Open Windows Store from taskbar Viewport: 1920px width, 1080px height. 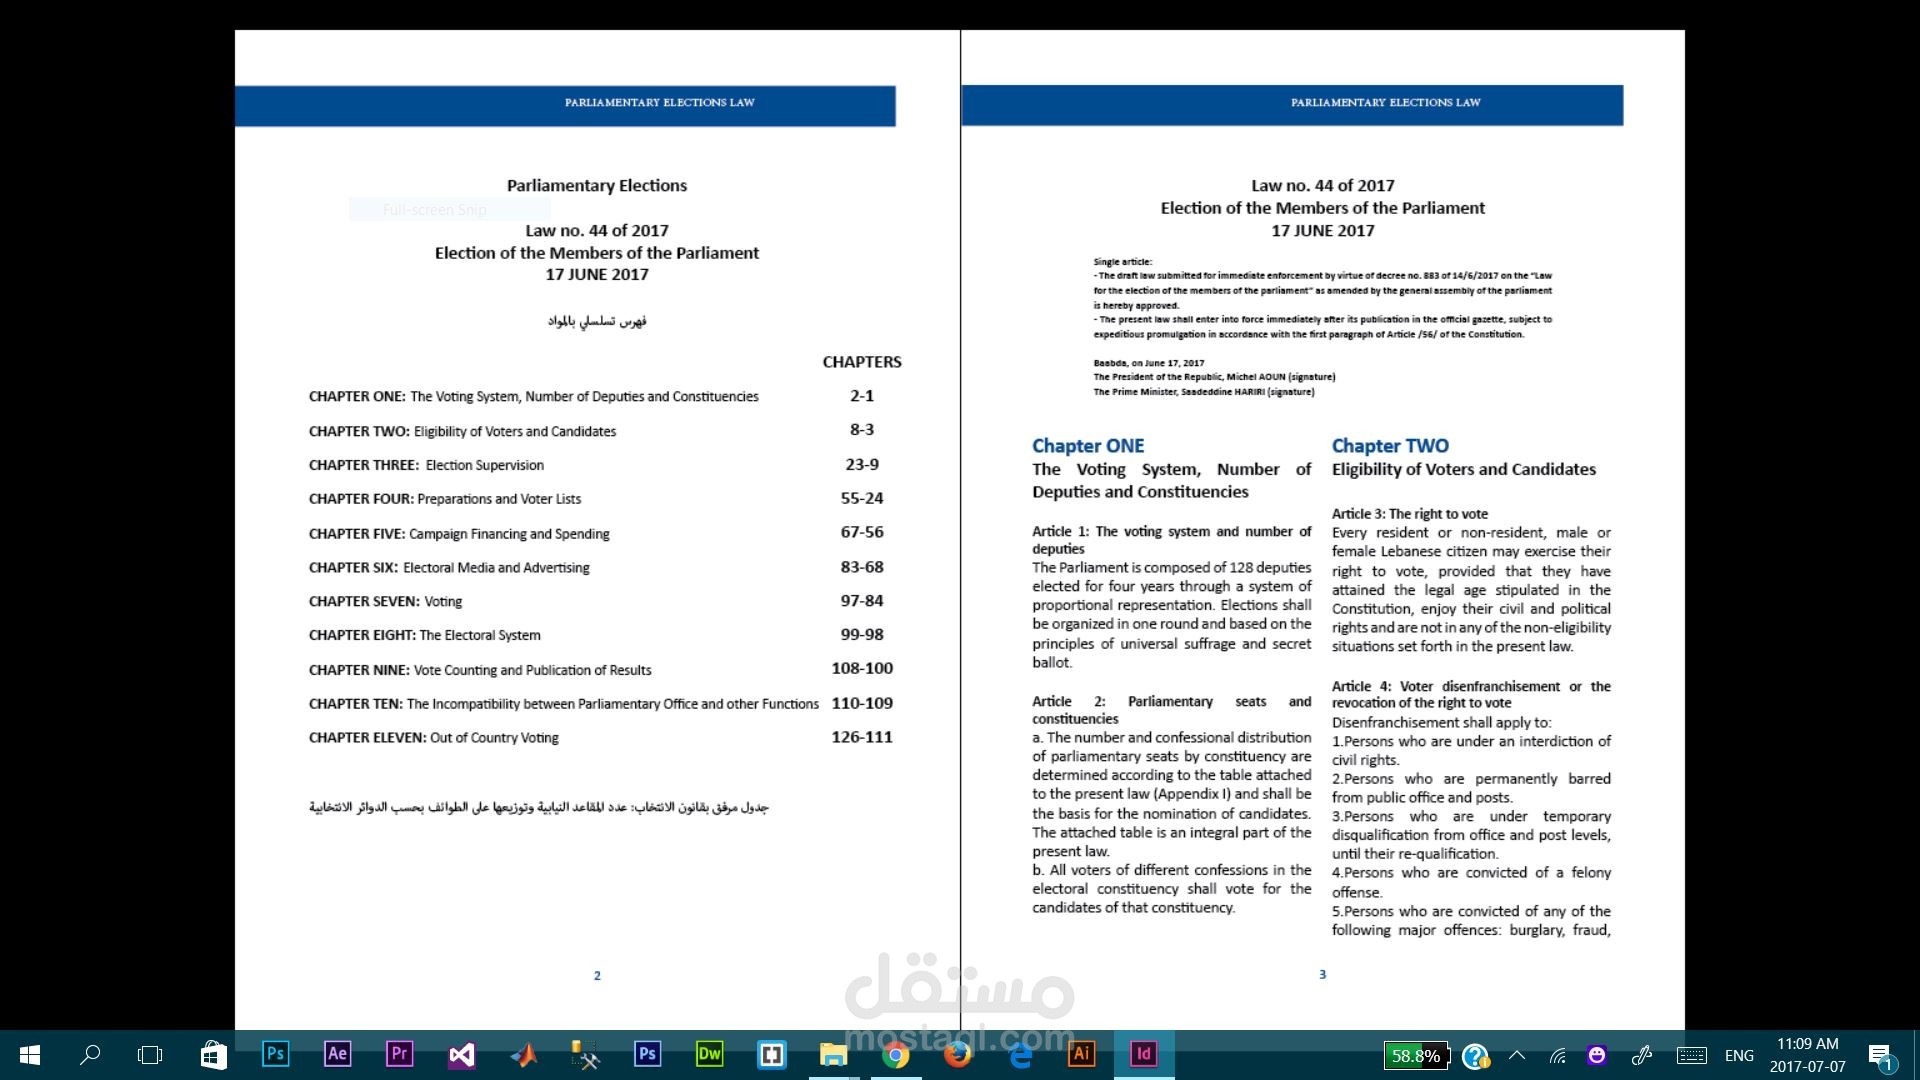pyautogui.click(x=213, y=1054)
